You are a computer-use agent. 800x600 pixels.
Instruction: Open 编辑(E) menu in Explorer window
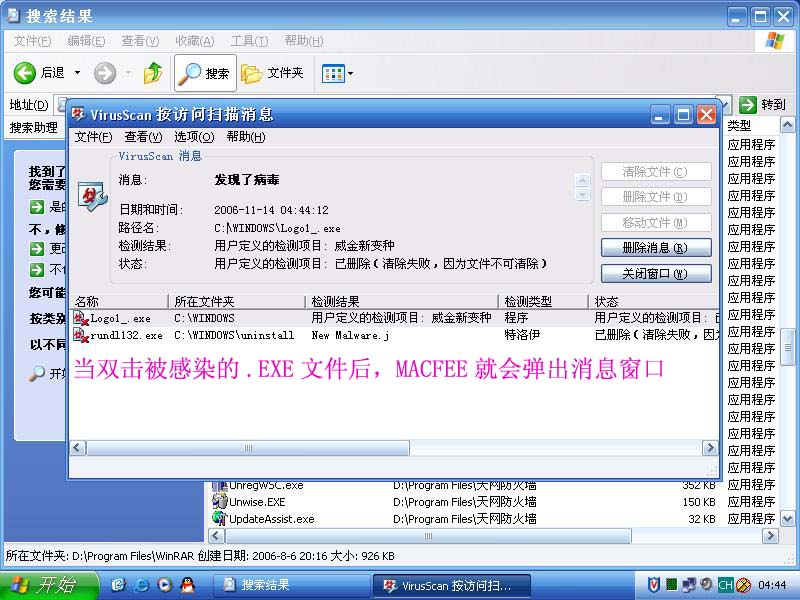pos(86,41)
